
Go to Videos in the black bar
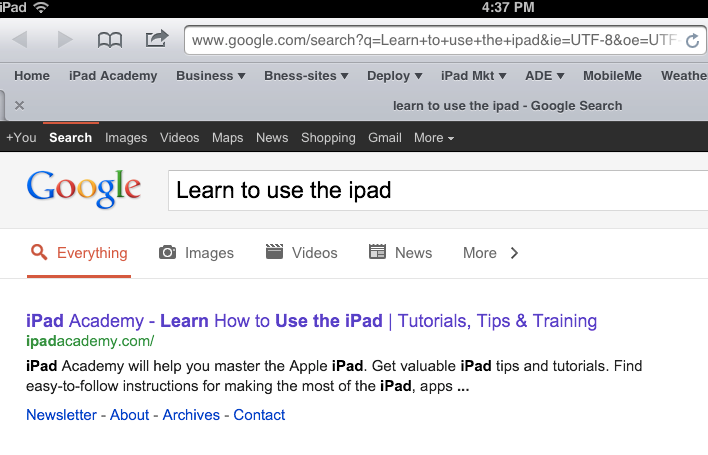(179, 137)
